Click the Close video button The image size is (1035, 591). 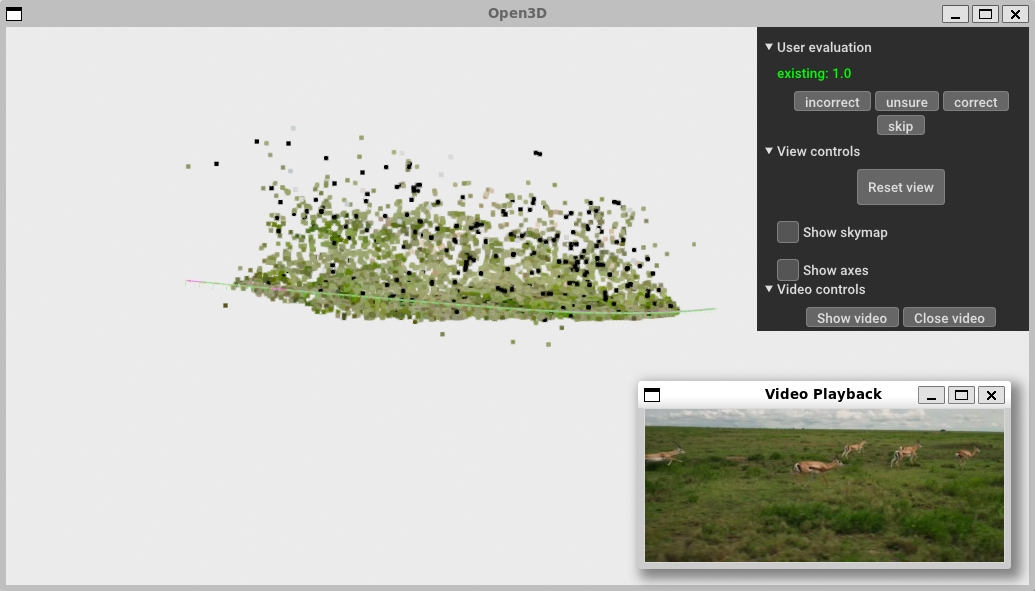[x=949, y=318]
